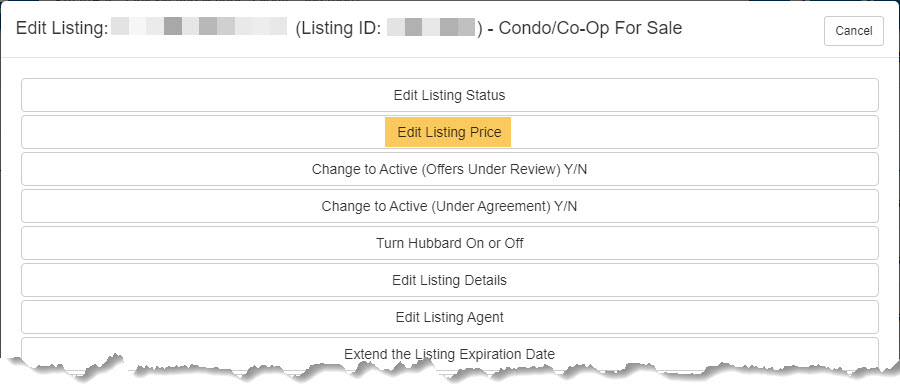Choose Change to Active (Under Agreement) Y/N
Screen dimensions: 900x387
click(x=449, y=206)
